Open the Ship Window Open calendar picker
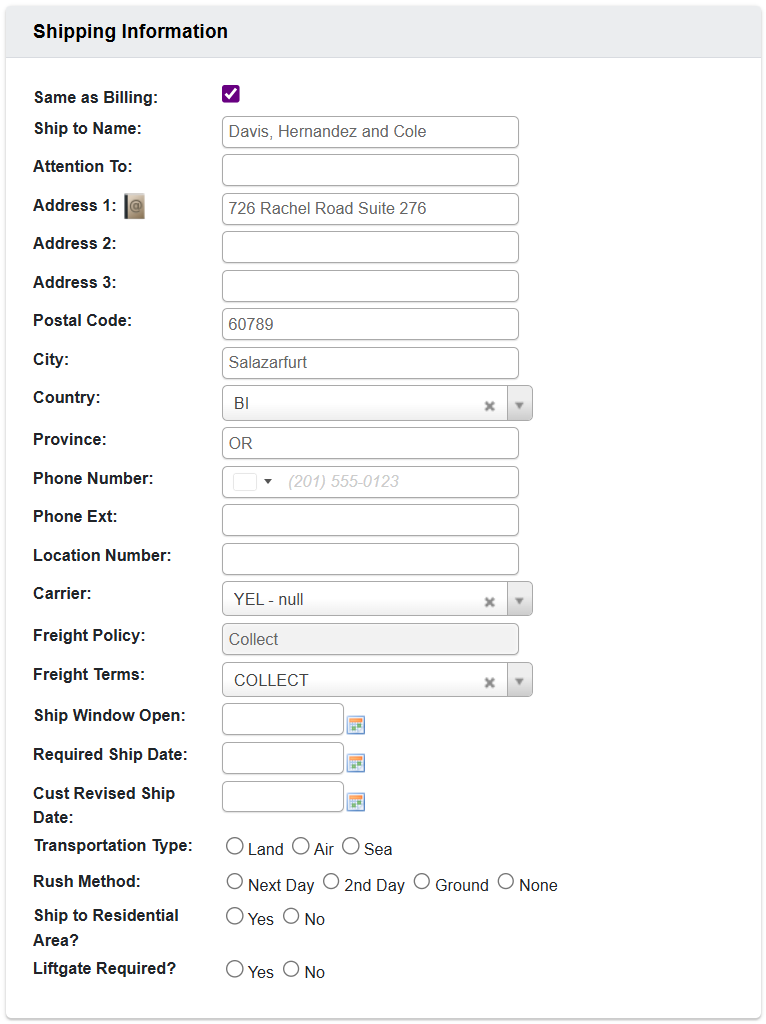766x1024 pixels. (356, 724)
